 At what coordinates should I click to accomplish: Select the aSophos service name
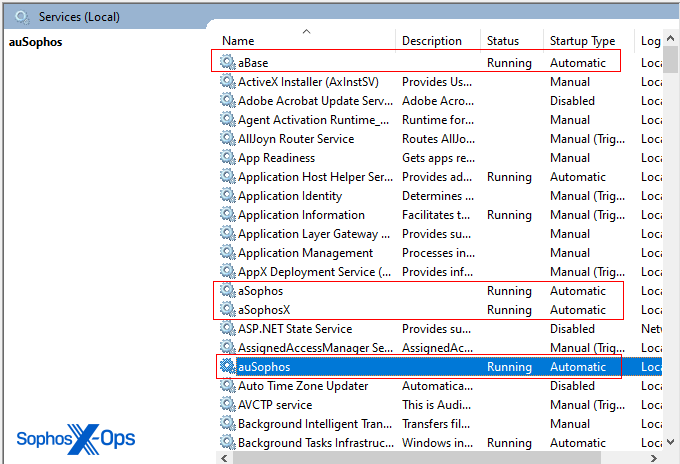260,291
